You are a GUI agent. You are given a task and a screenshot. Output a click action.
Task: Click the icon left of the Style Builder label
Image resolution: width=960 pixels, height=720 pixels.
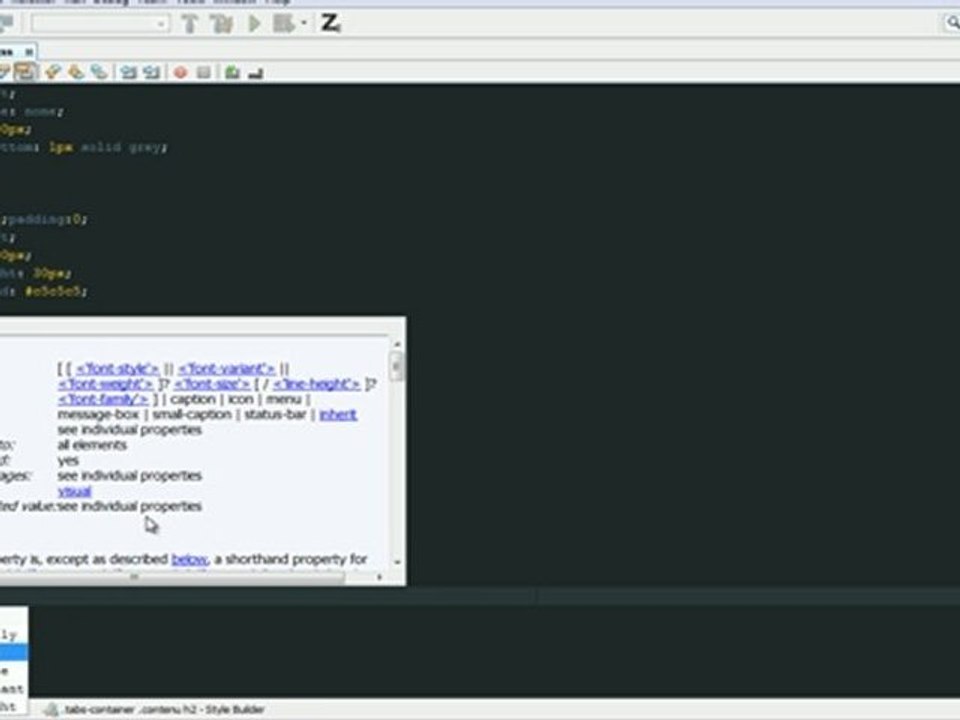[x=51, y=710]
